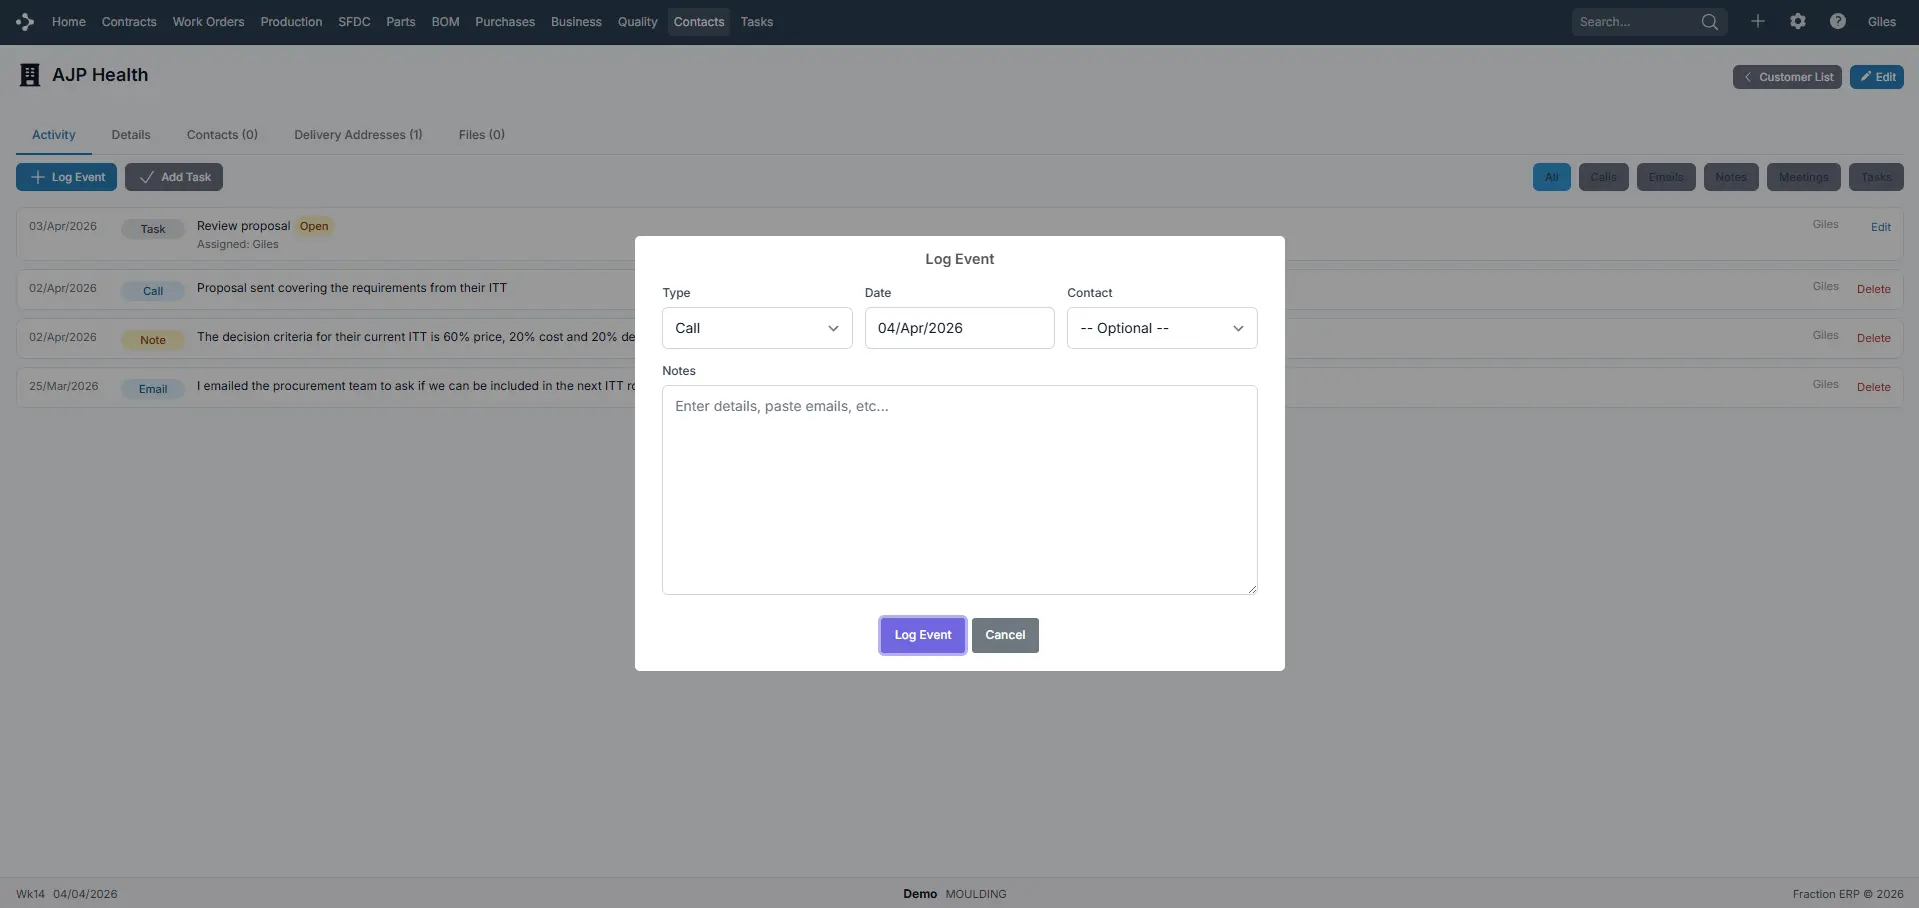Click the Edit pencil button

(x=1876, y=77)
